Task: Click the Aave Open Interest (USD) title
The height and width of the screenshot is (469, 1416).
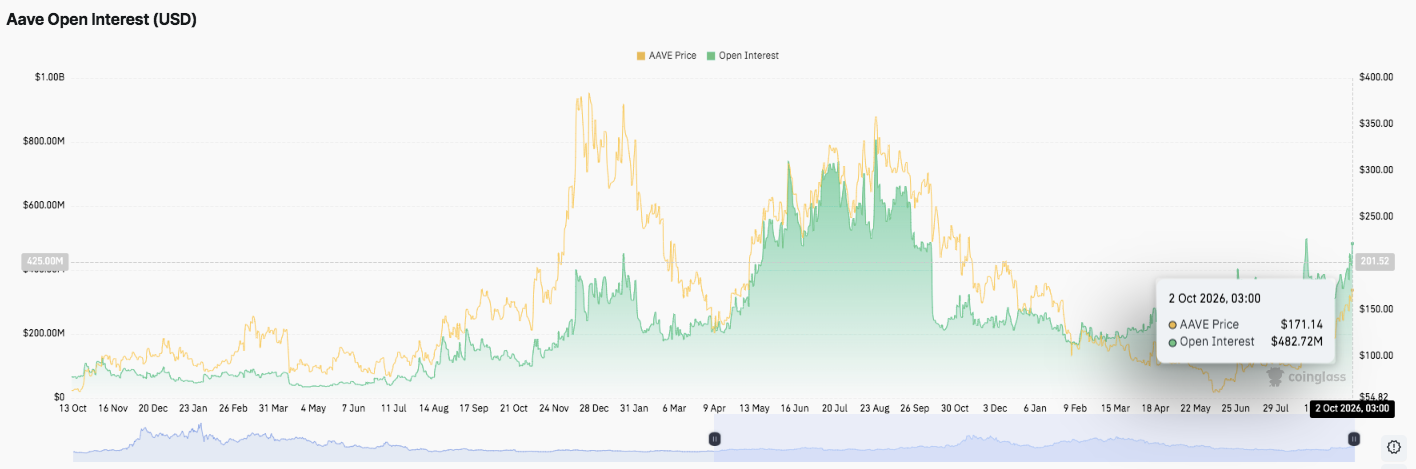Action: pos(102,19)
